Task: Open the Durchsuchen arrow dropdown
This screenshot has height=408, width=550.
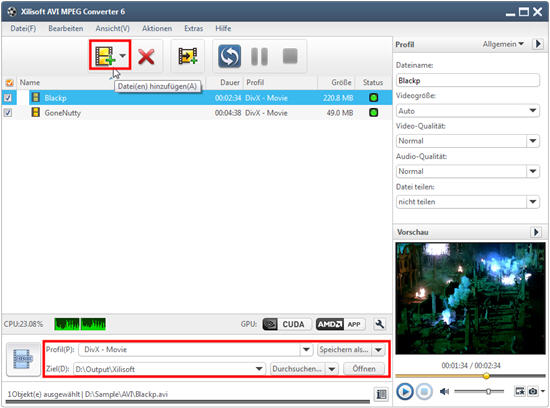Action: (x=331, y=369)
